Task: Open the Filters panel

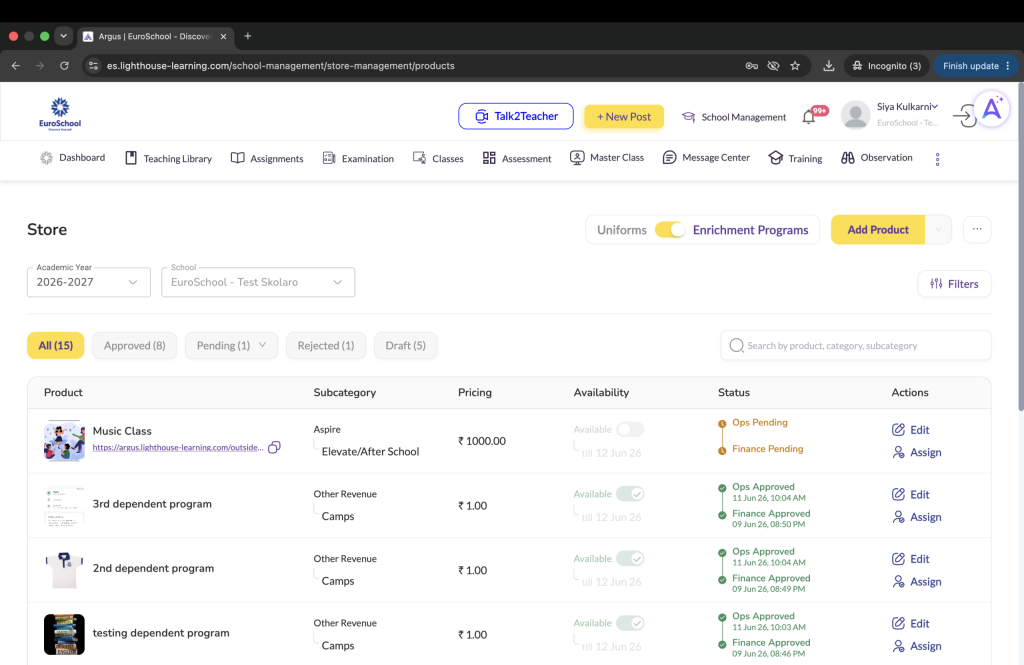Action: click(x=954, y=284)
